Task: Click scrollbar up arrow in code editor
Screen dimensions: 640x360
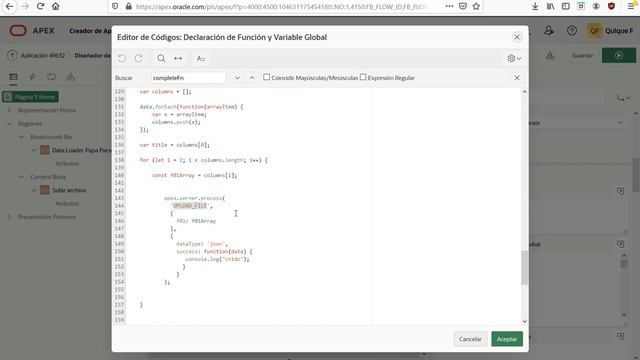Action: coord(524,92)
